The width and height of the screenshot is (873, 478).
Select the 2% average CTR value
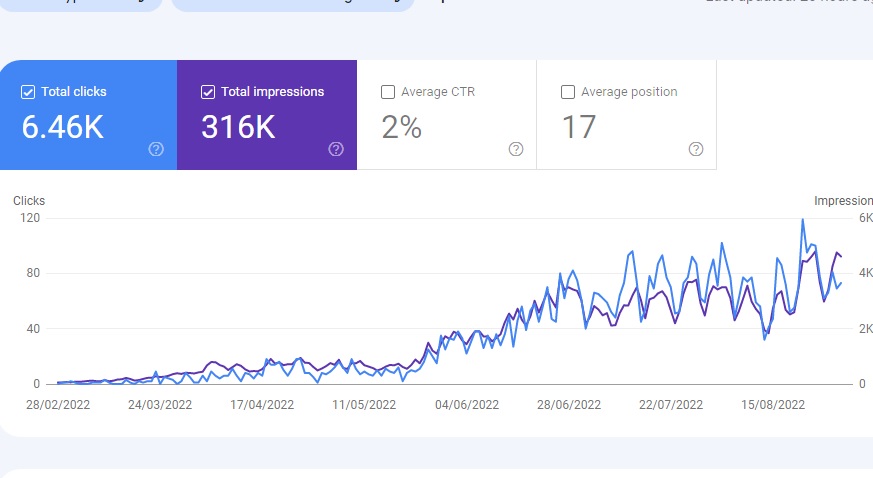coord(402,127)
